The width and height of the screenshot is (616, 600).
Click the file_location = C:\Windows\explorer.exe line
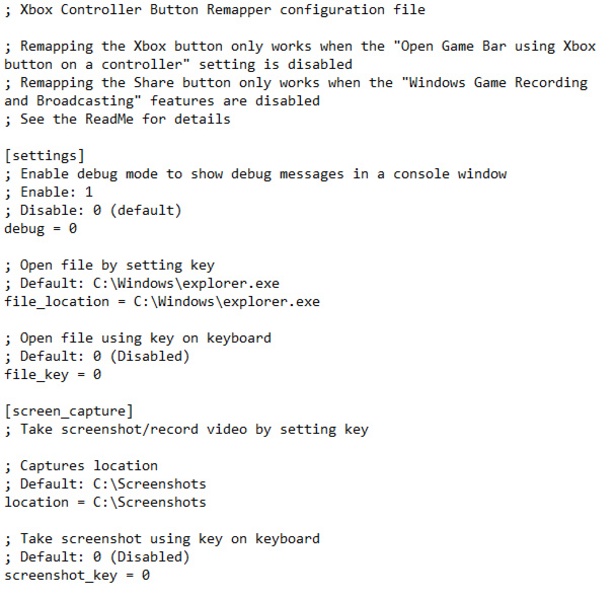click(162, 301)
